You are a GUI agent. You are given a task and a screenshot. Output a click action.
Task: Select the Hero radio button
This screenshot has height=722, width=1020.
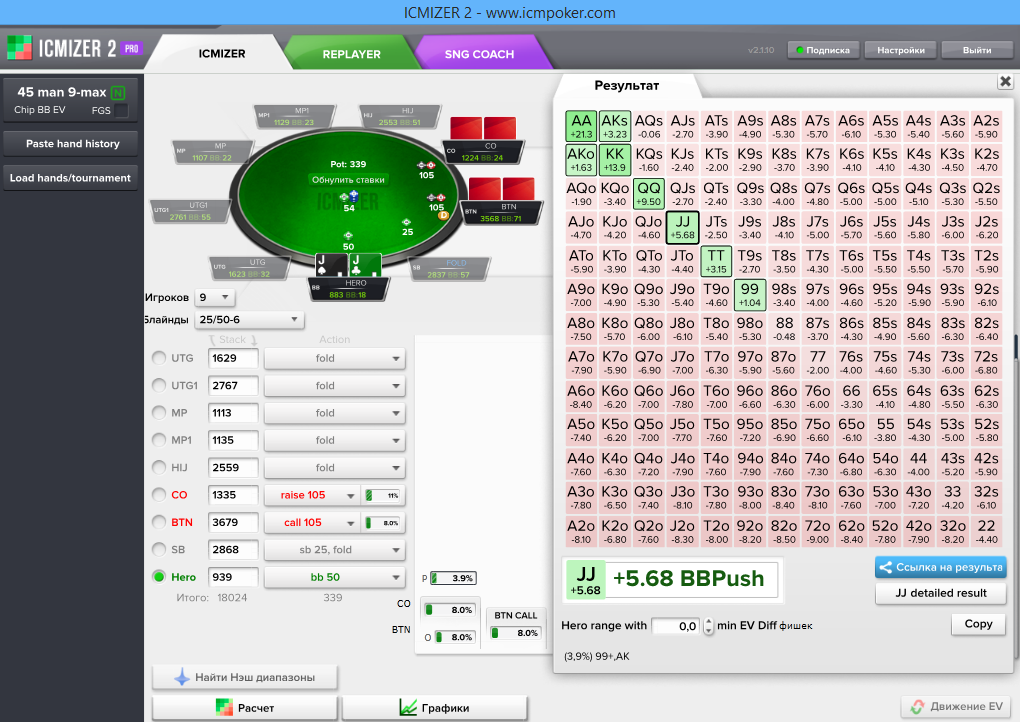(x=159, y=576)
